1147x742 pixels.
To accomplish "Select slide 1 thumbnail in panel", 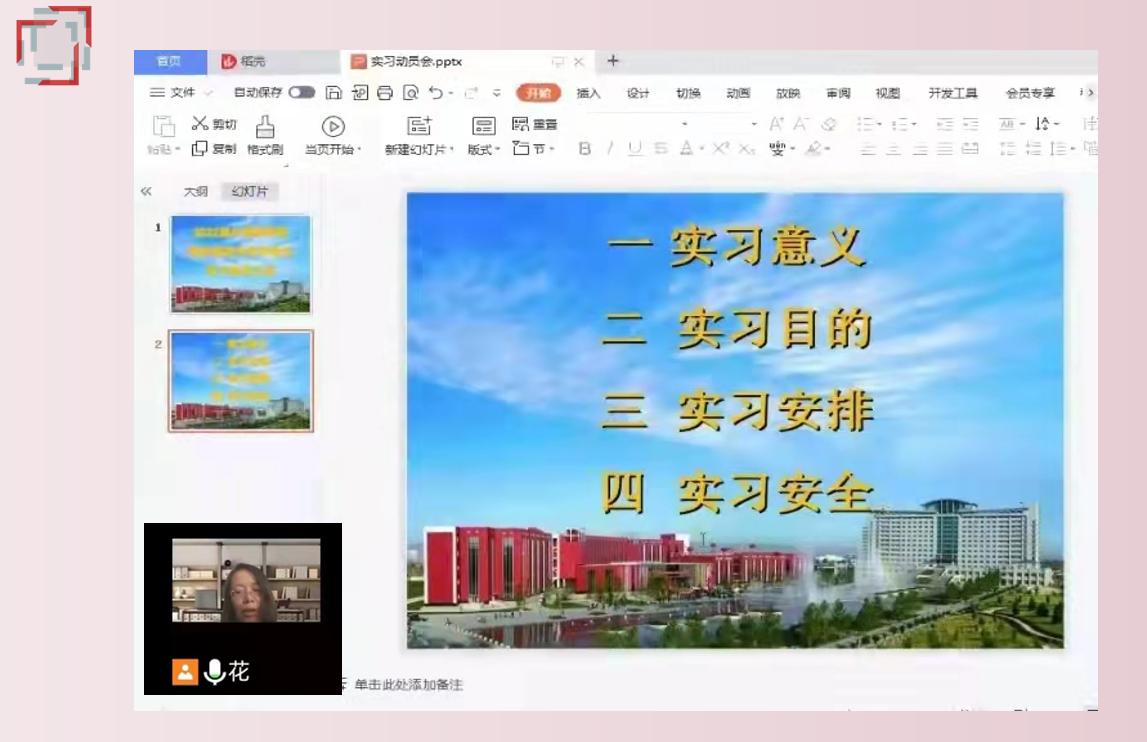I will [x=241, y=264].
